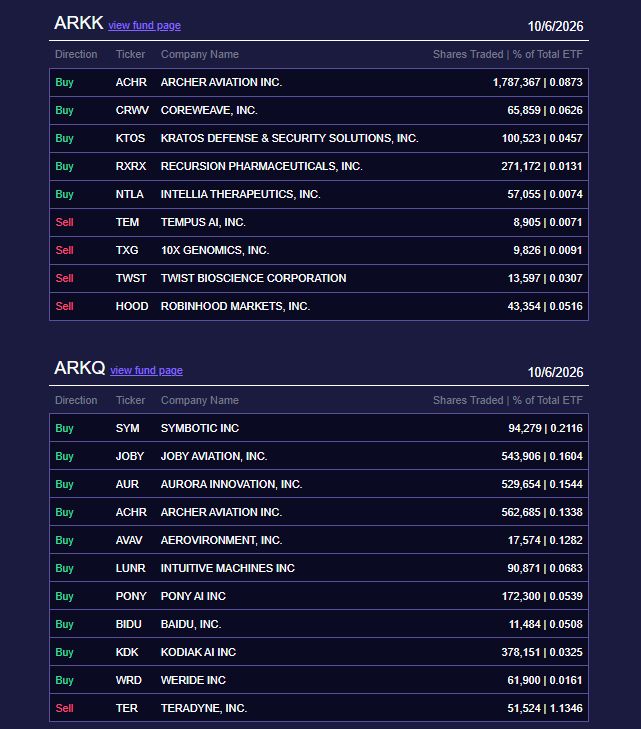
Task: Click shares value 562,685 | 0.1338
Action: click(x=542, y=512)
